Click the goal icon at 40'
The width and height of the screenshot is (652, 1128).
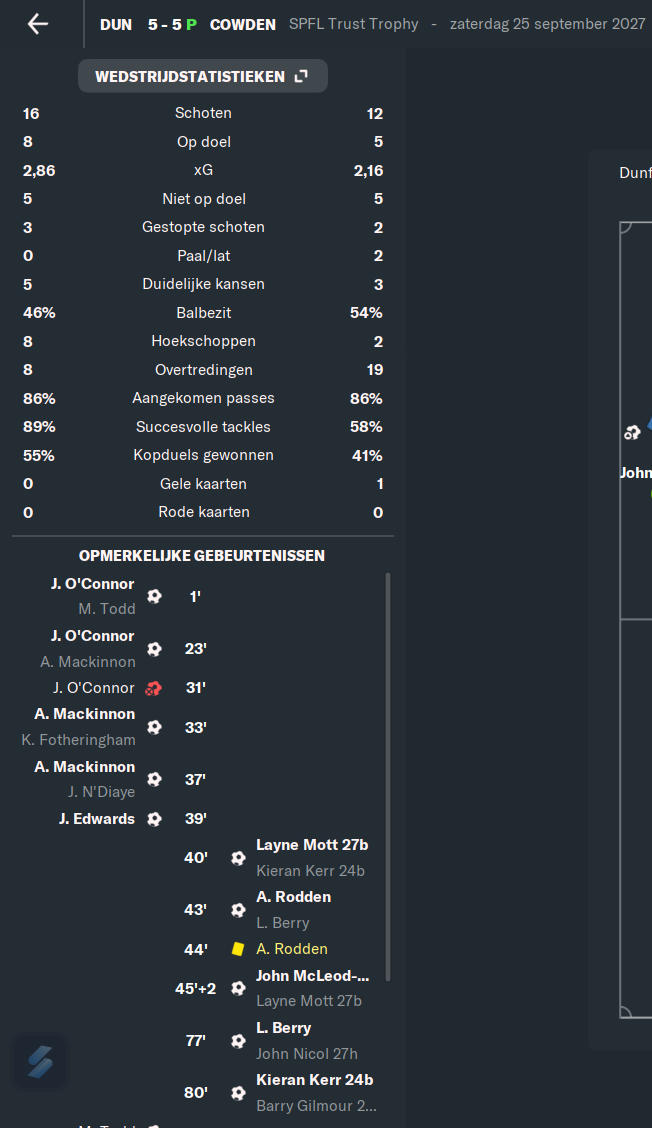pos(238,858)
